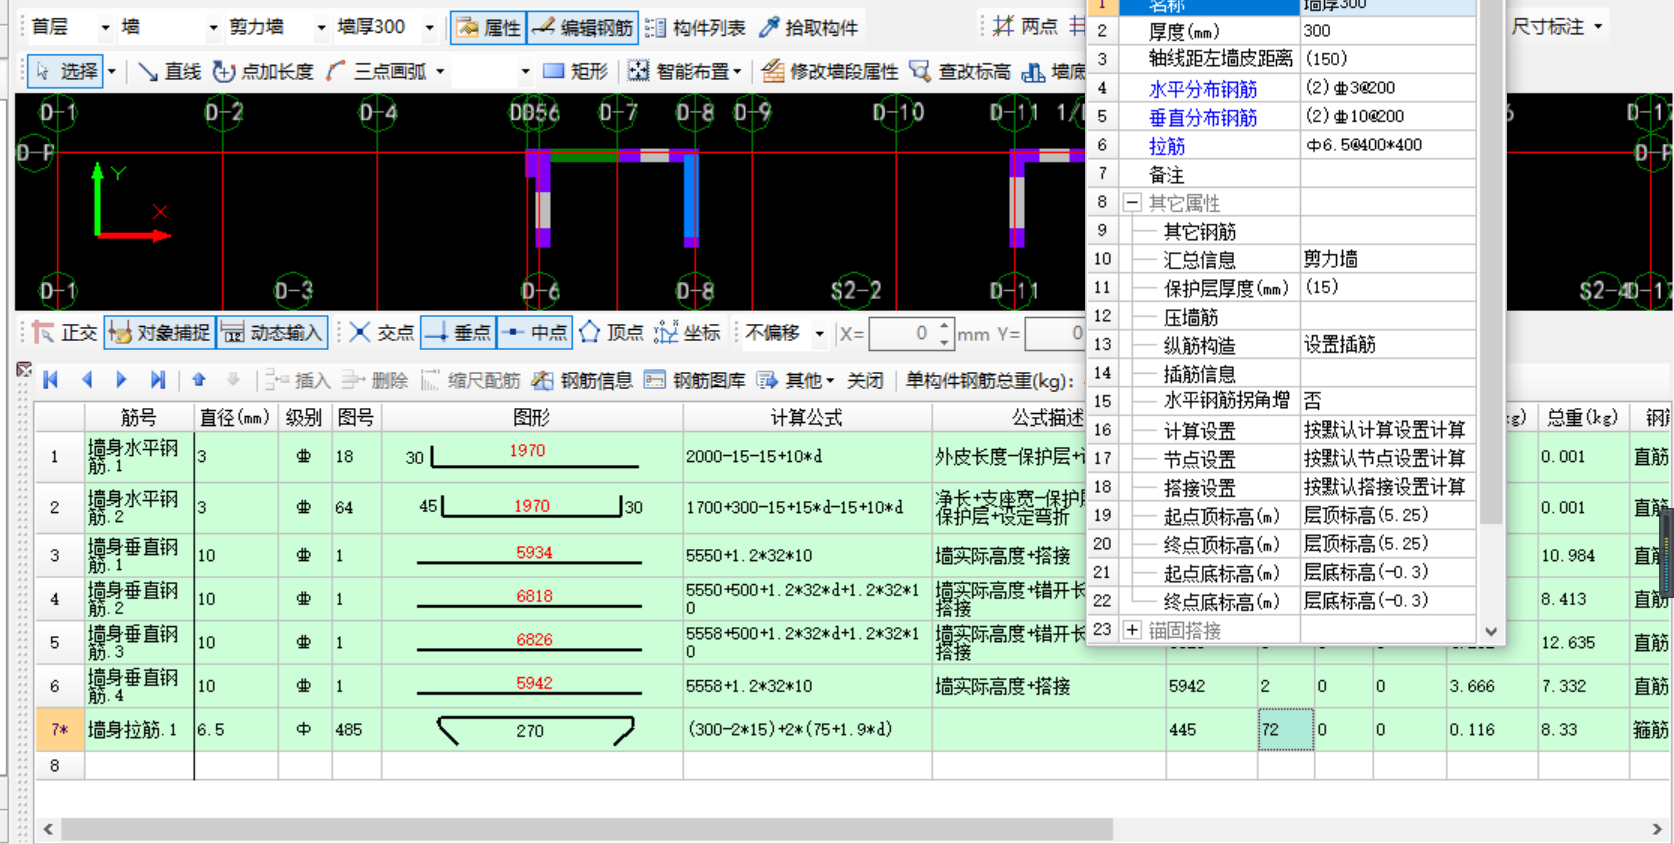
Task: Open 缩尺配筋 scaled rebar tool
Action: click(470, 380)
